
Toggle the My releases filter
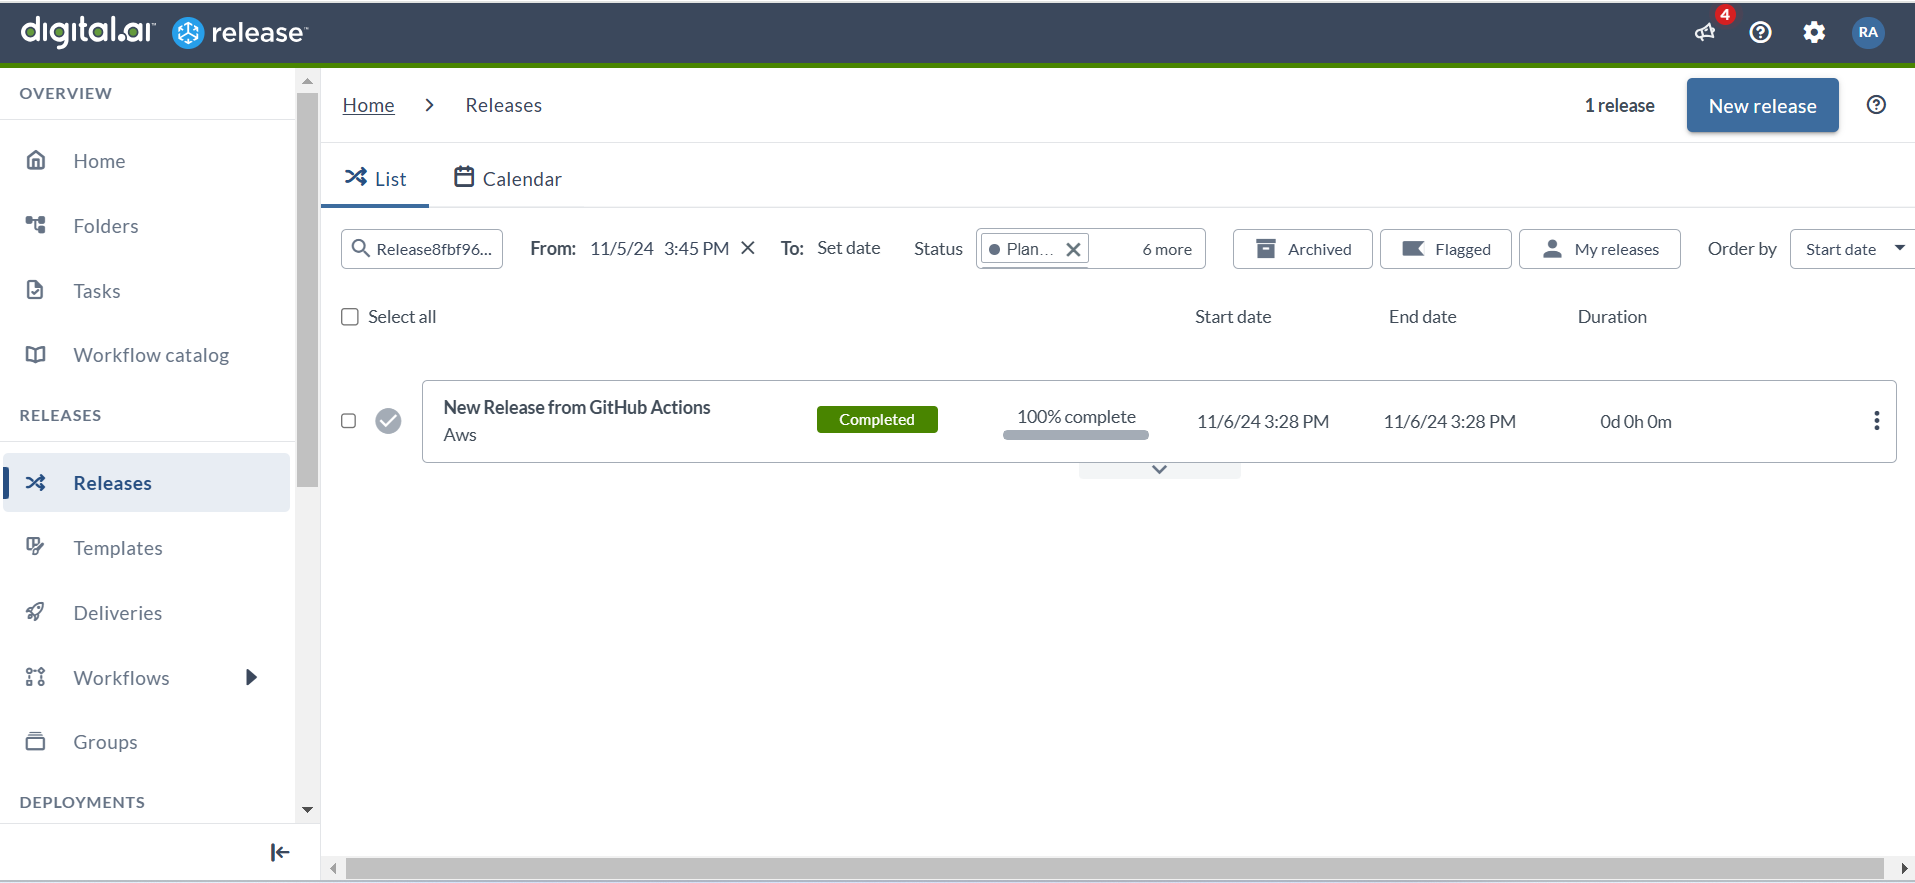pos(1599,249)
